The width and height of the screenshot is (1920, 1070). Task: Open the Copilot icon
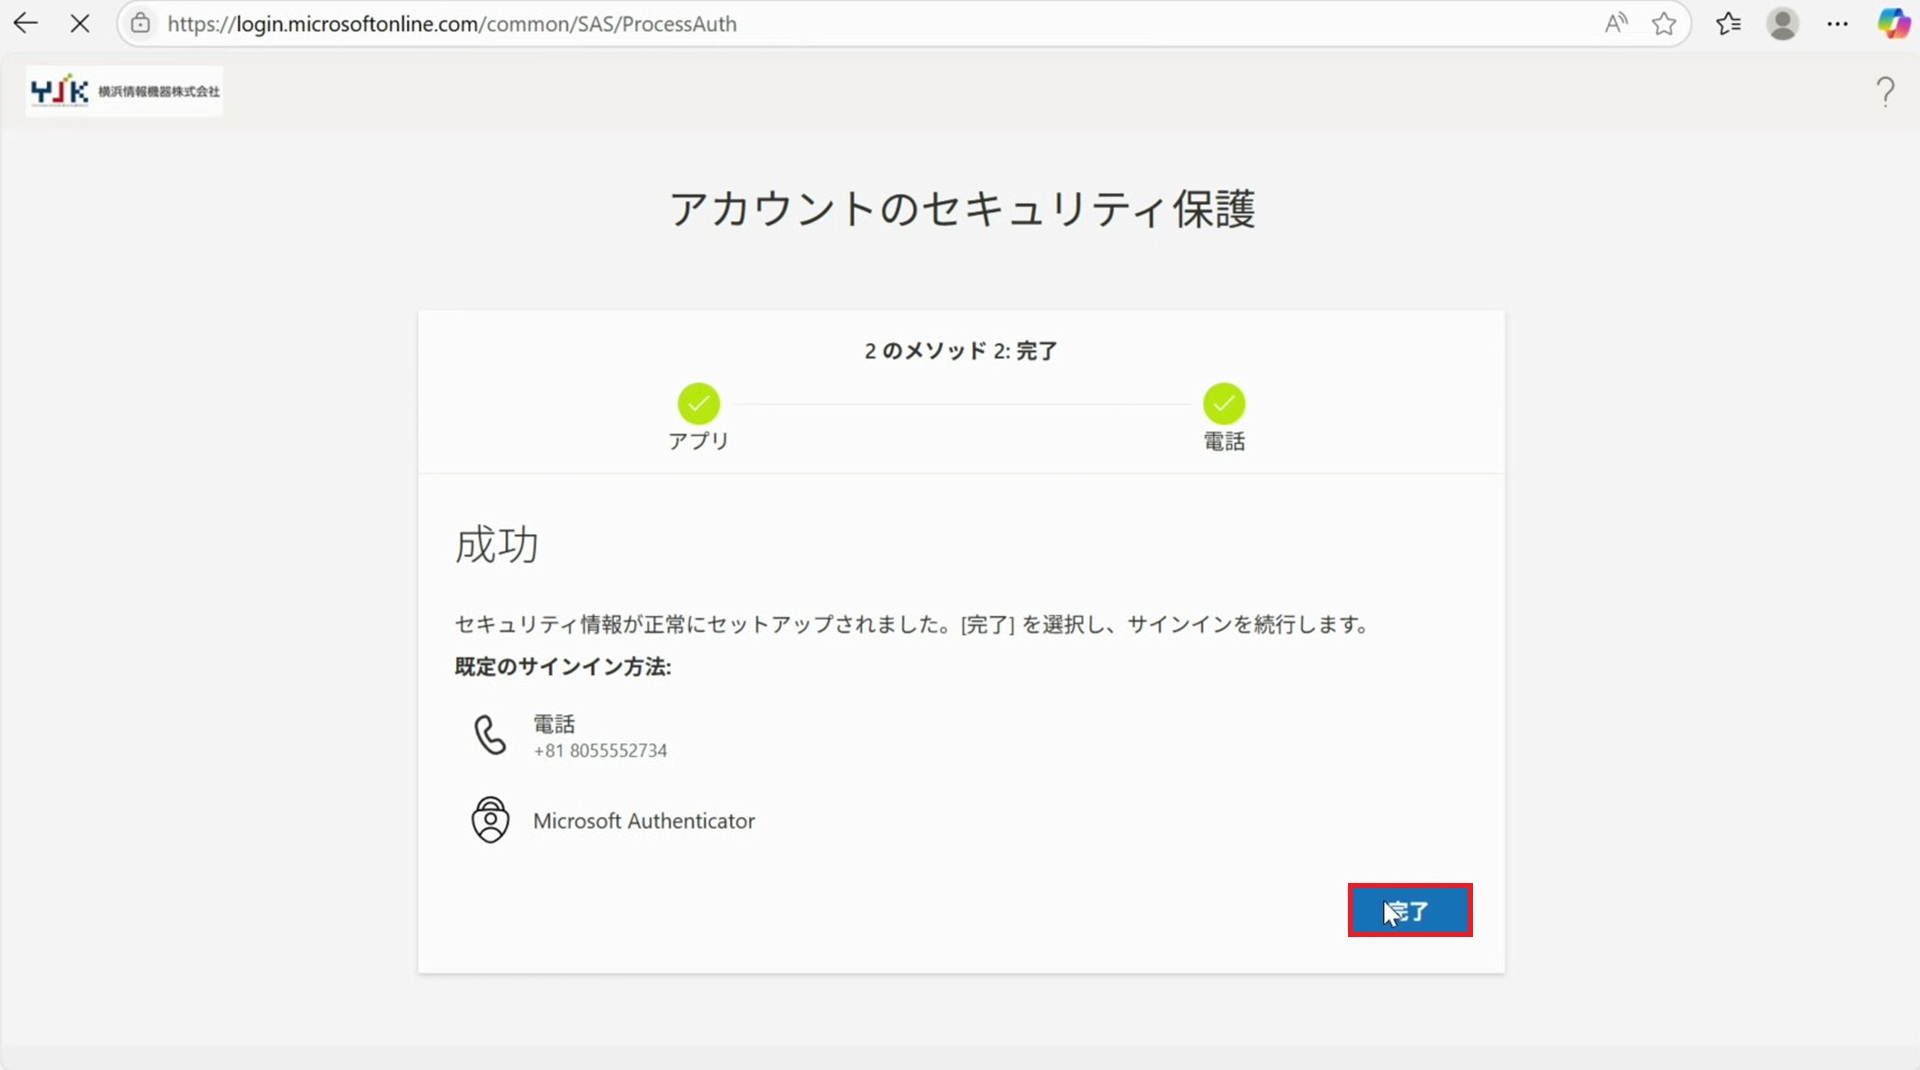pos(1893,24)
